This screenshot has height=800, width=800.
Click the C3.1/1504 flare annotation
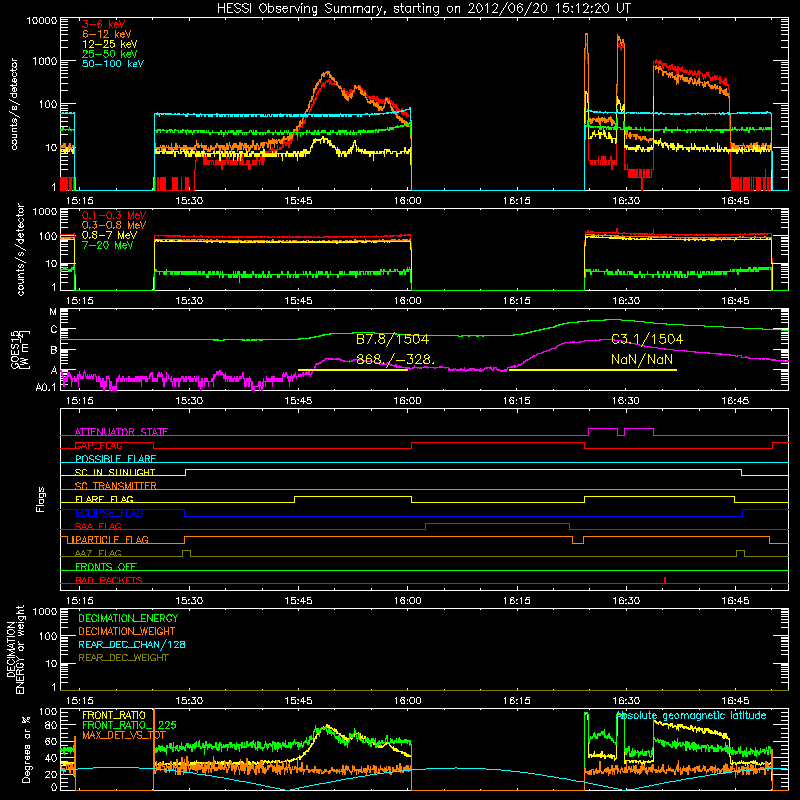647,339
